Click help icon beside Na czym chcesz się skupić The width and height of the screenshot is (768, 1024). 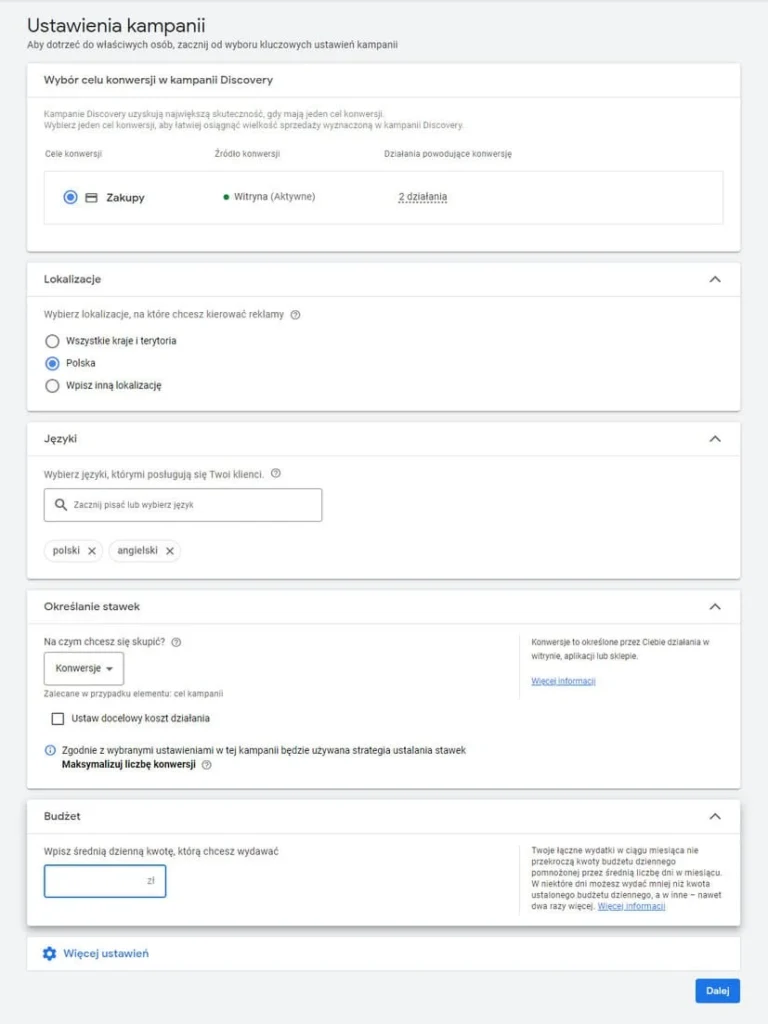click(177, 641)
